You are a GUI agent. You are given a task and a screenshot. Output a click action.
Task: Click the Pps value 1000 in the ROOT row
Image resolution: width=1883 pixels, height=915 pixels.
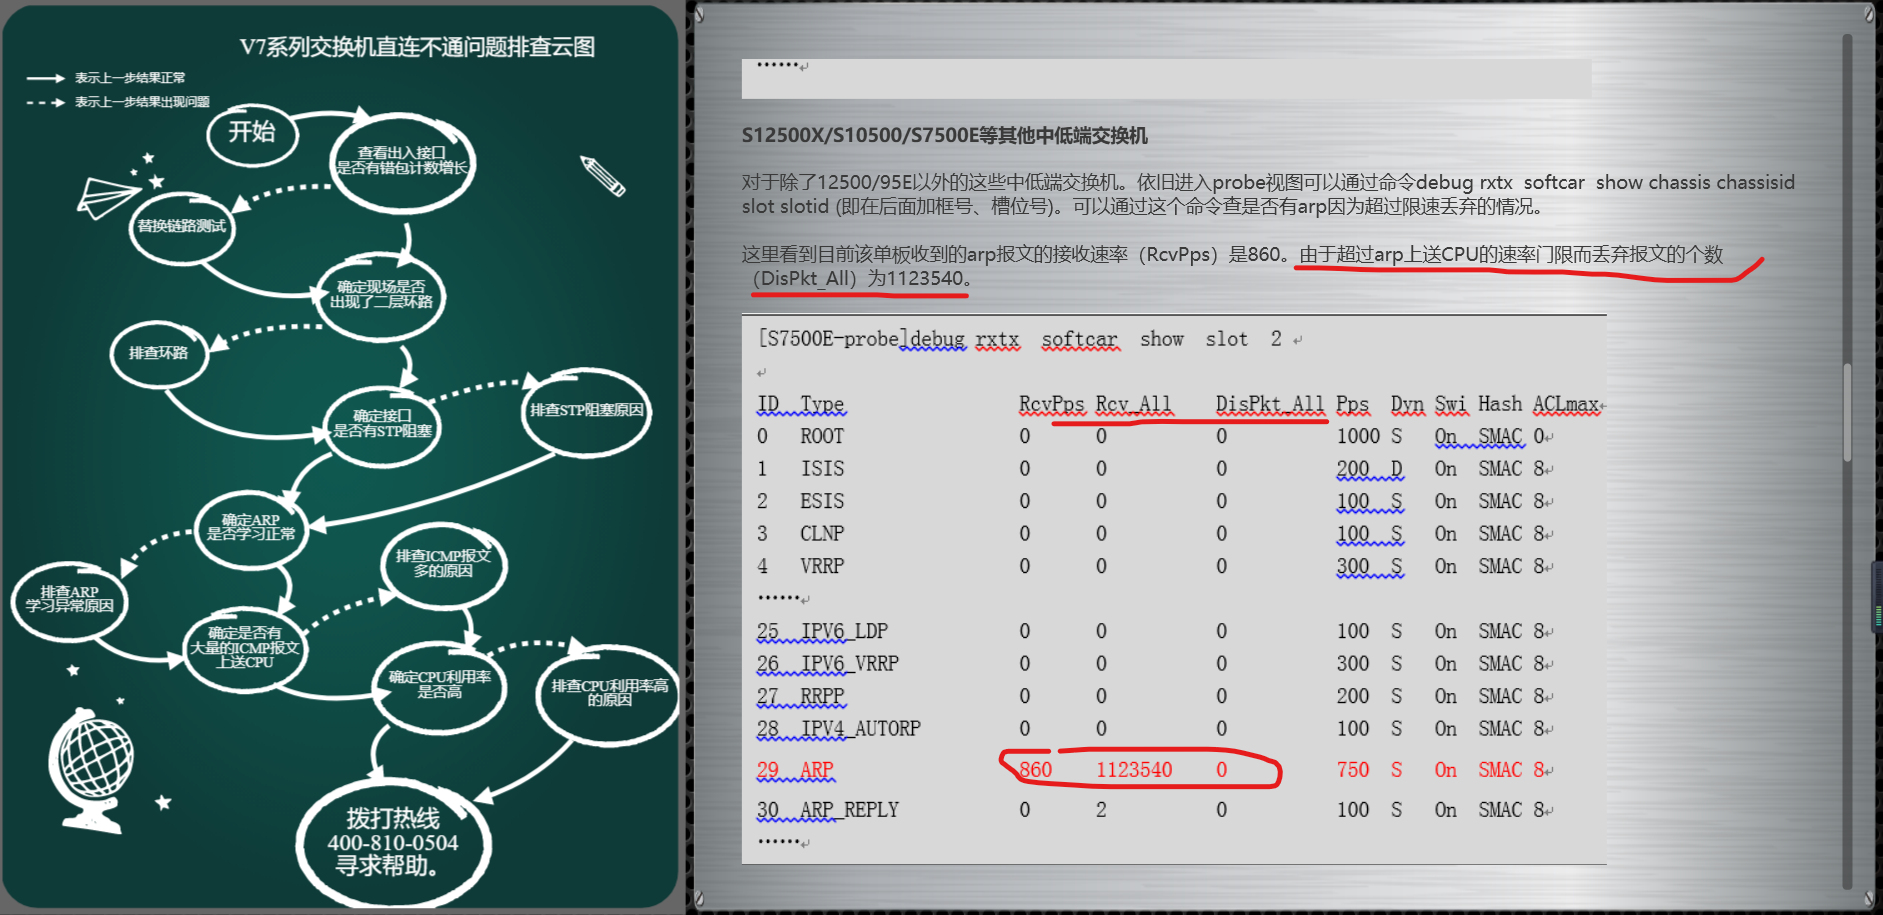pos(1358,437)
